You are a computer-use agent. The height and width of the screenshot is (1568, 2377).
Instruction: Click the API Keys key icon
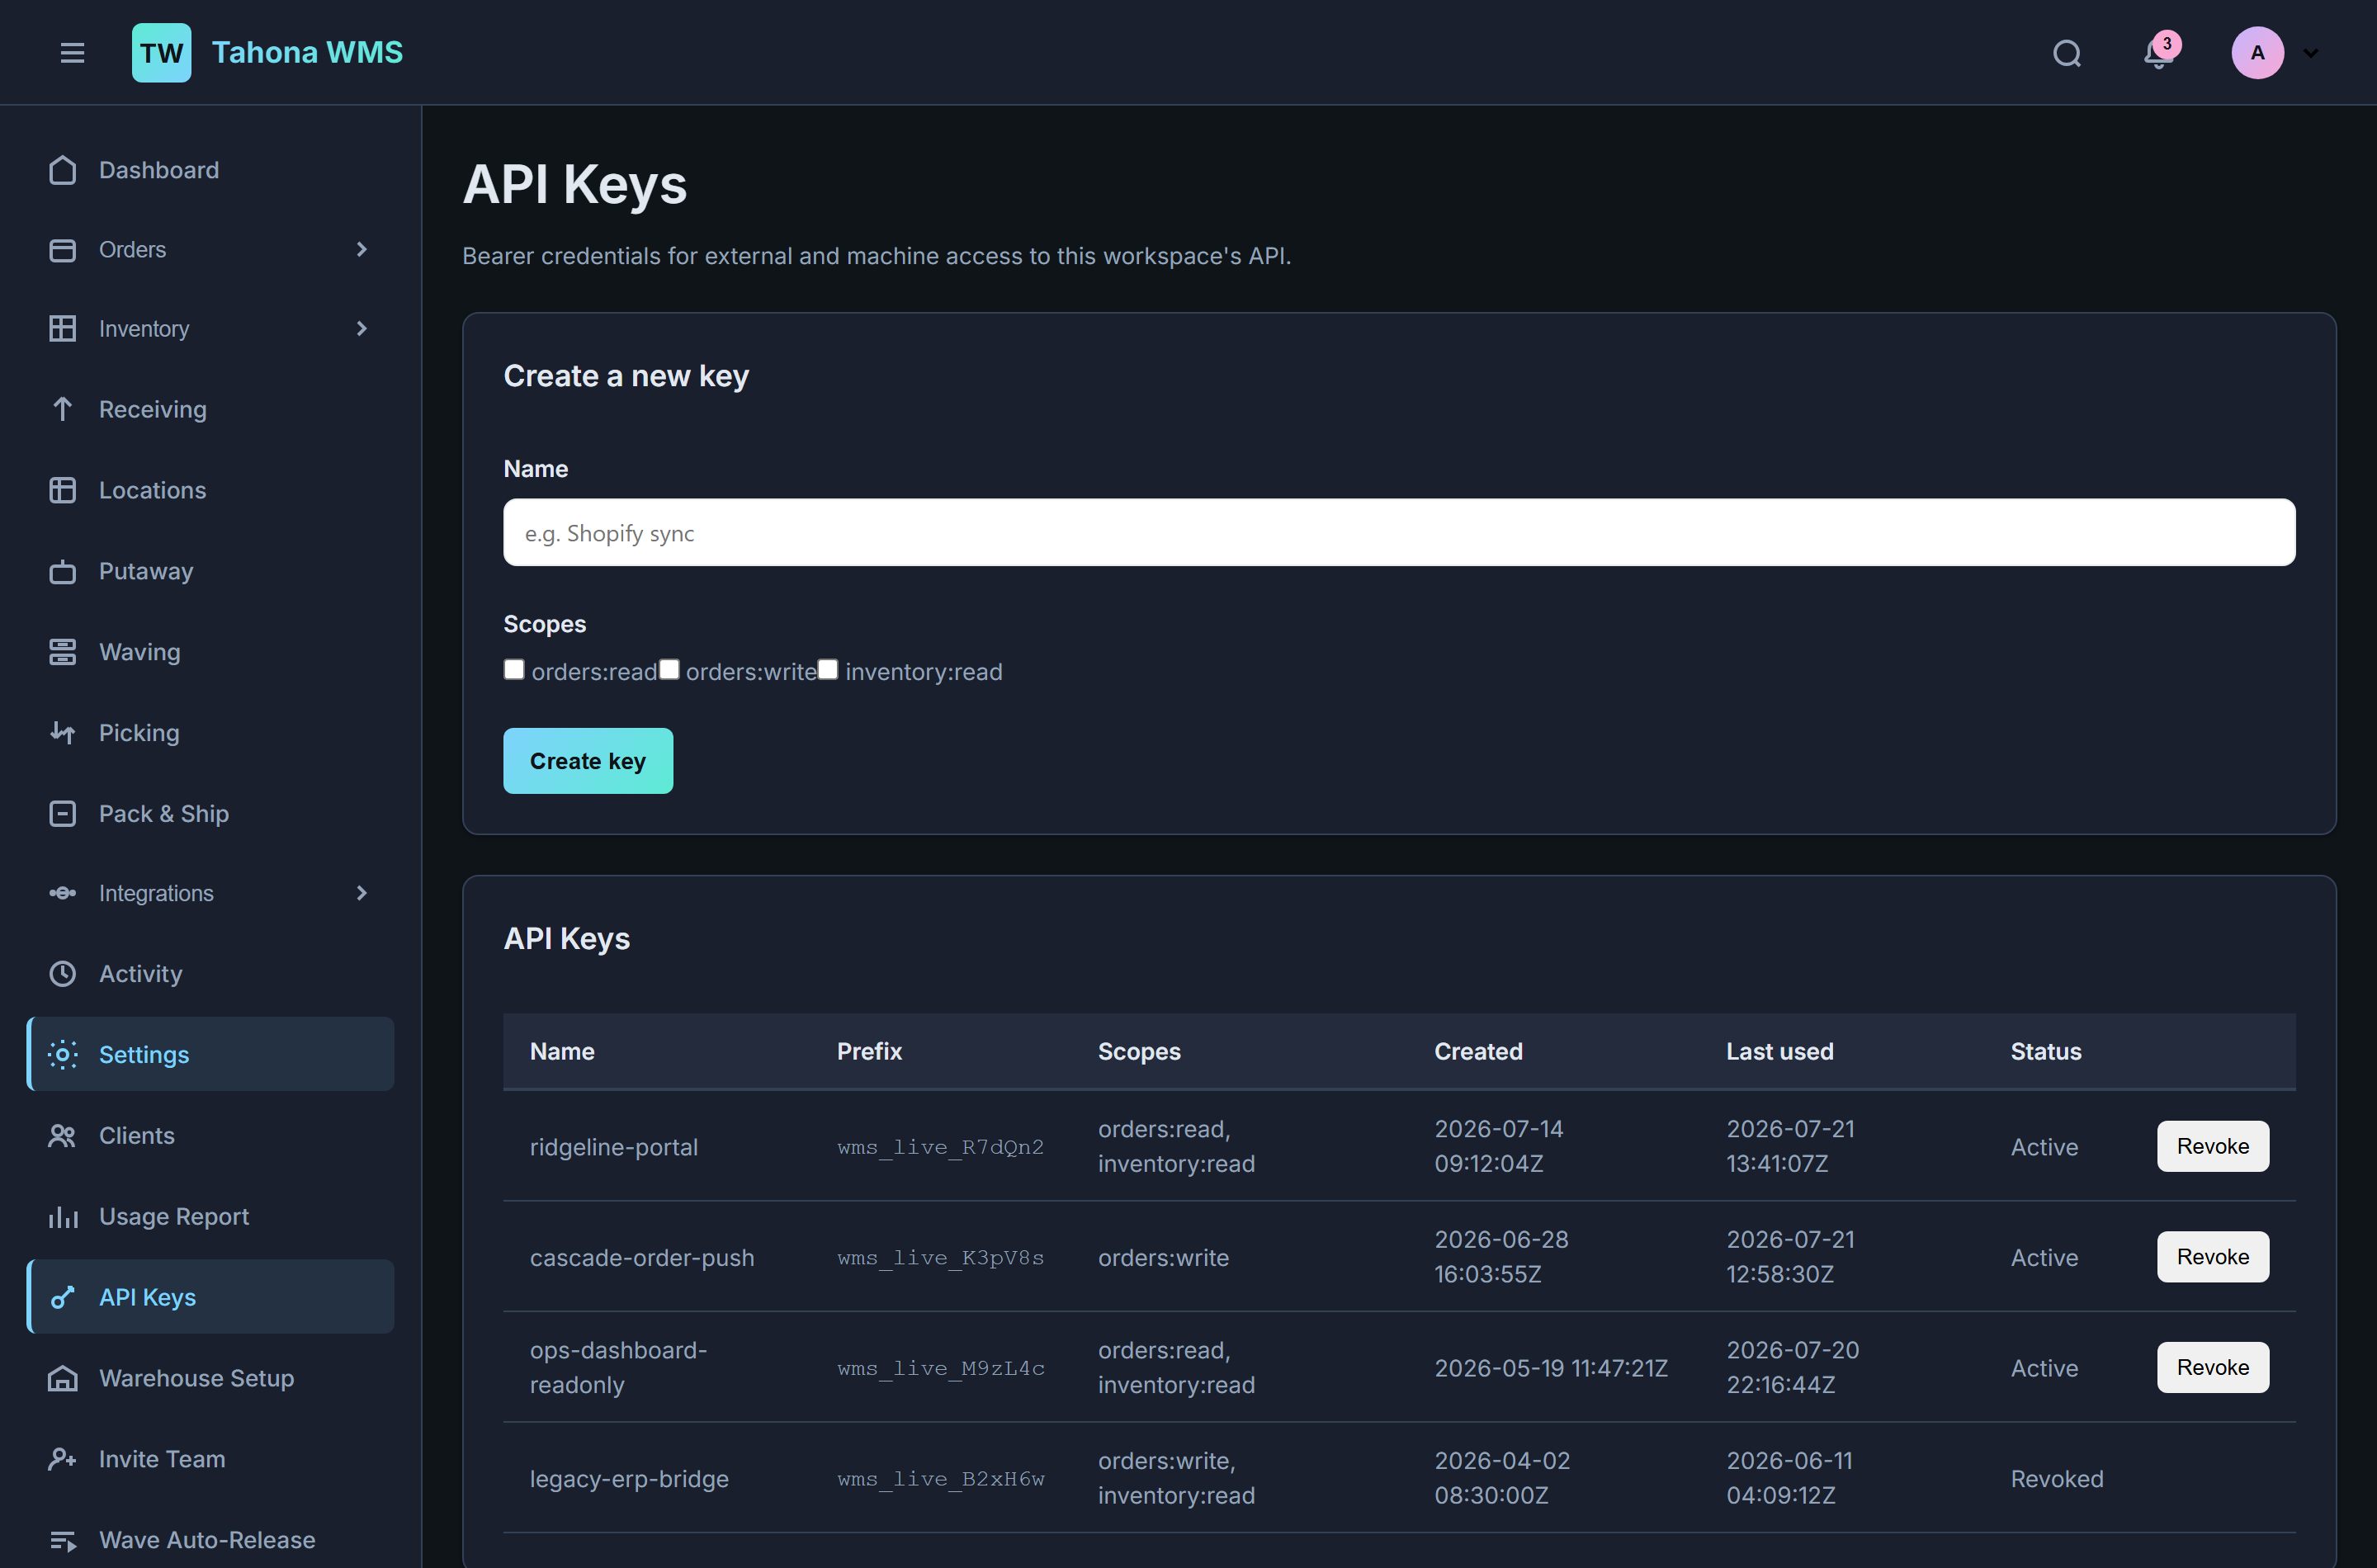click(62, 1297)
